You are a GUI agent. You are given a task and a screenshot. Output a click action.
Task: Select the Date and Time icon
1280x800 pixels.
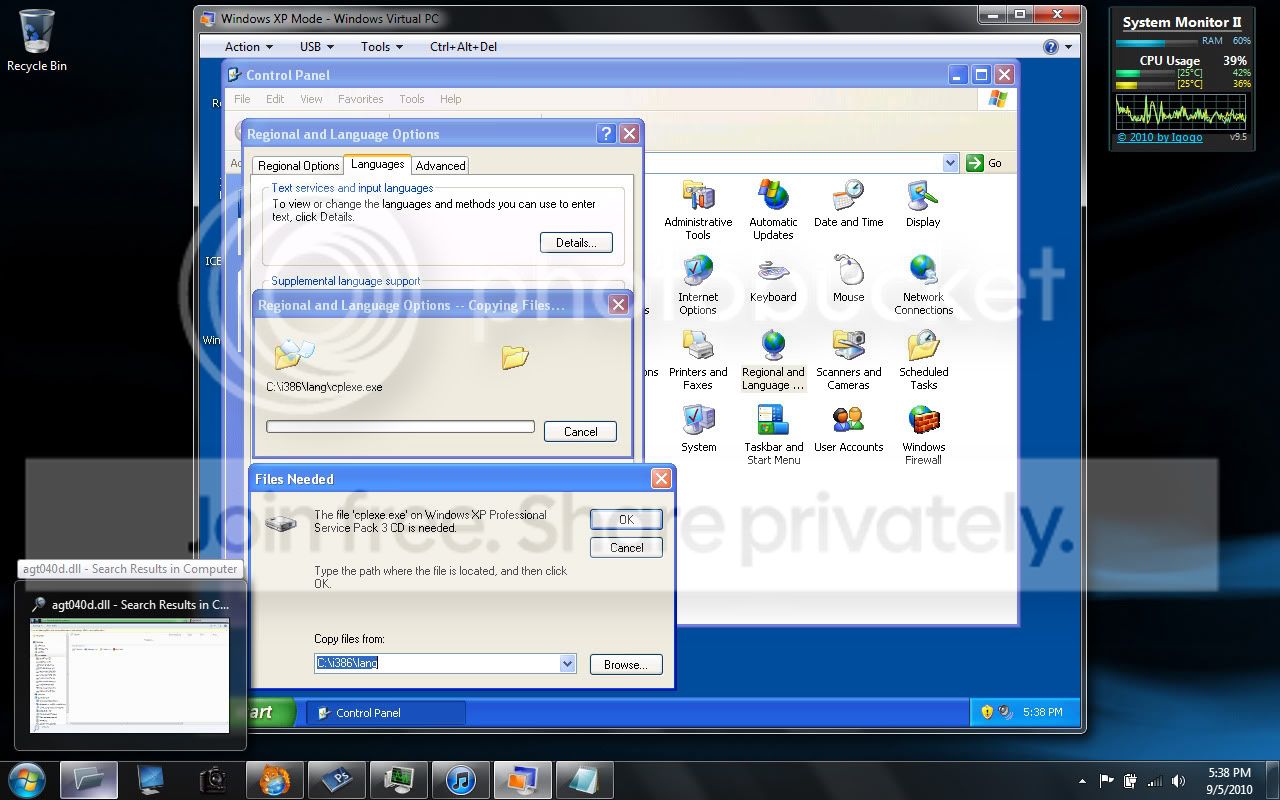(848, 204)
